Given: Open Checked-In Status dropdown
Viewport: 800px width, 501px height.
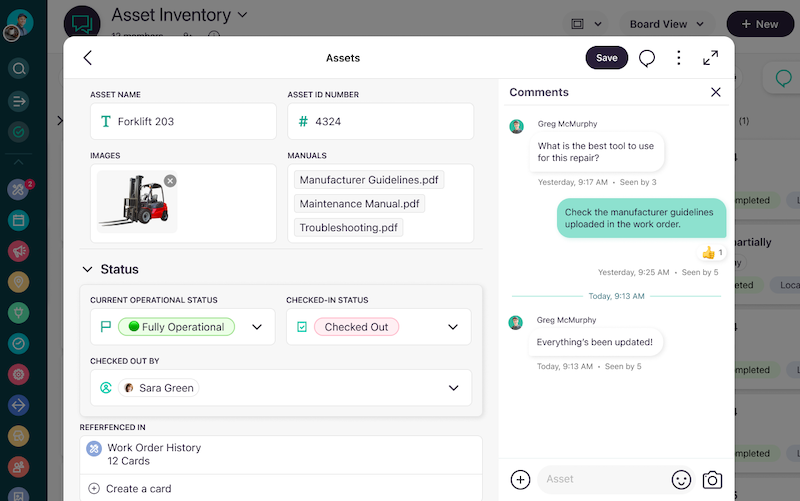Looking at the screenshot, I should (x=453, y=327).
